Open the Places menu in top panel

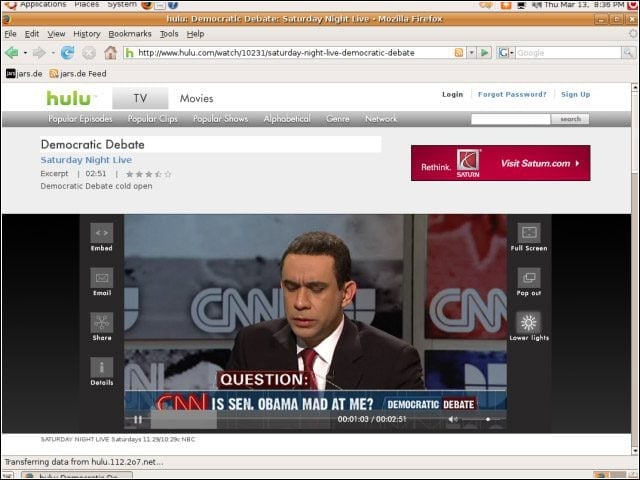[87, 4]
